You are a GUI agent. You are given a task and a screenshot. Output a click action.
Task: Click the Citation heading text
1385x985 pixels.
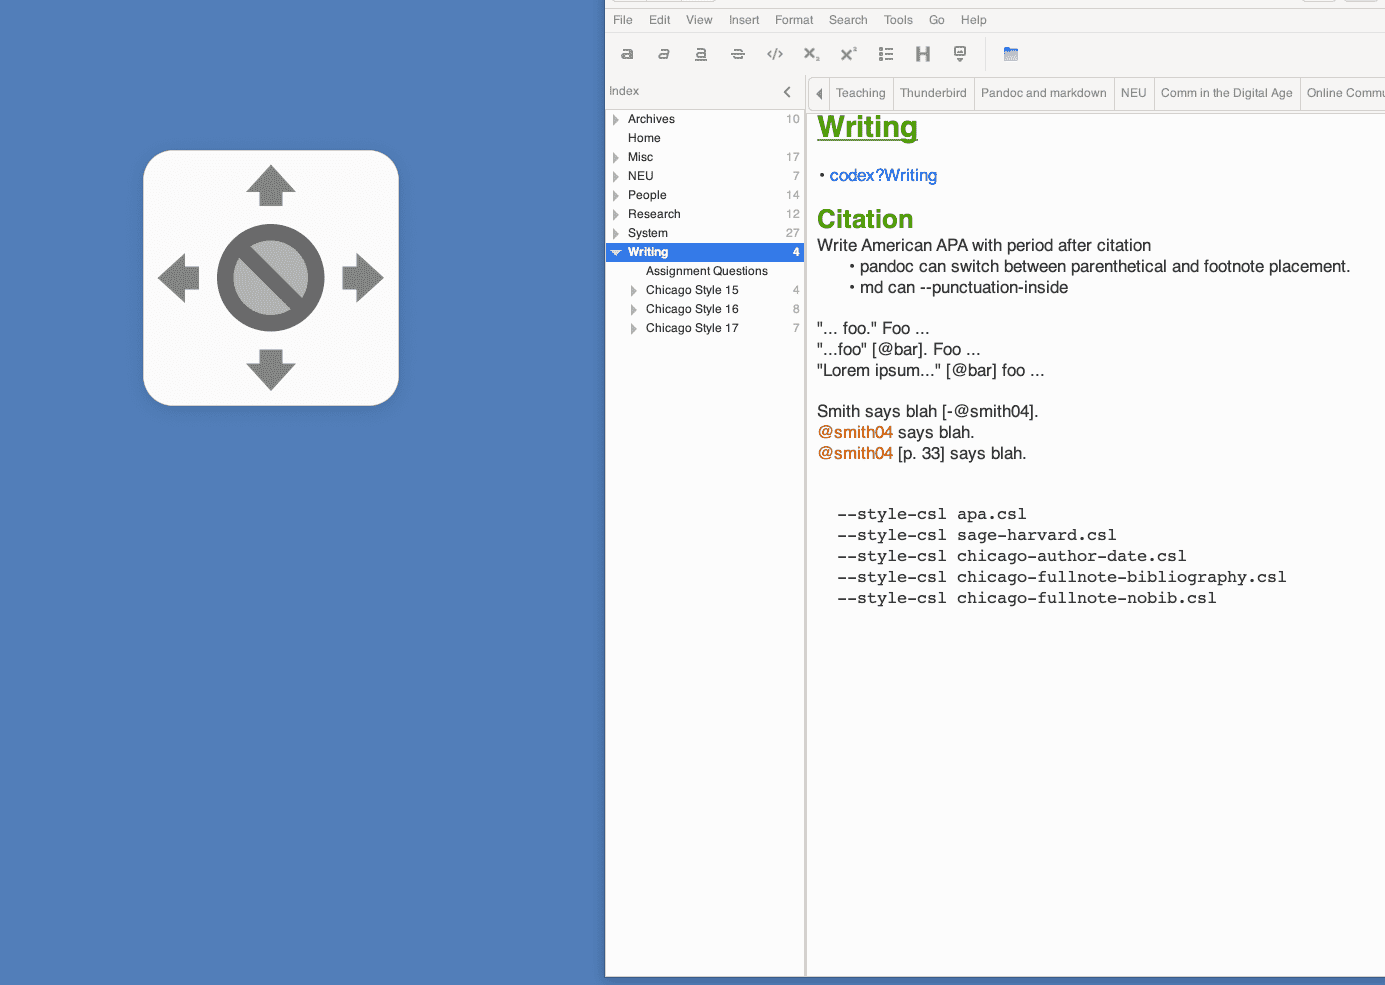[x=865, y=219]
